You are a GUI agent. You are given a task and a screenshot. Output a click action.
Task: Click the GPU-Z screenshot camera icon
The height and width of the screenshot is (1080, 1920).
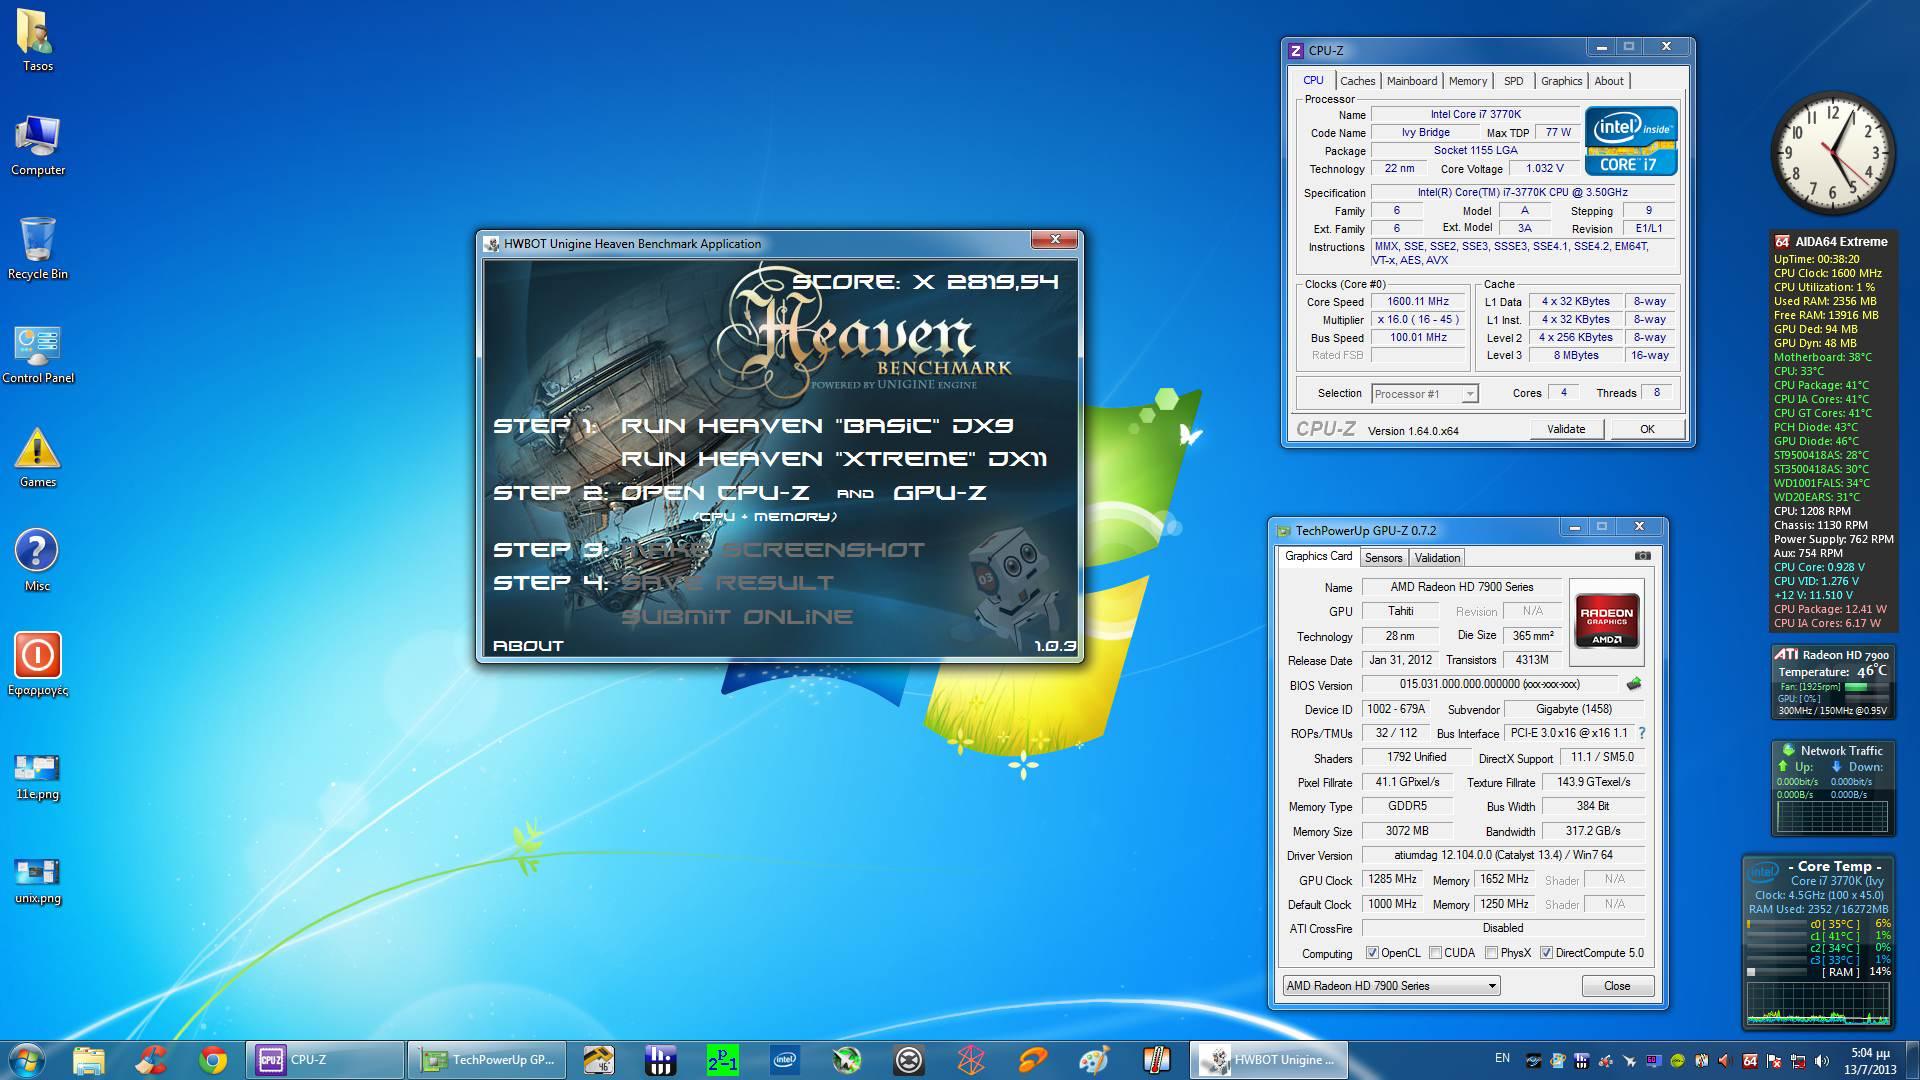point(1642,556)
